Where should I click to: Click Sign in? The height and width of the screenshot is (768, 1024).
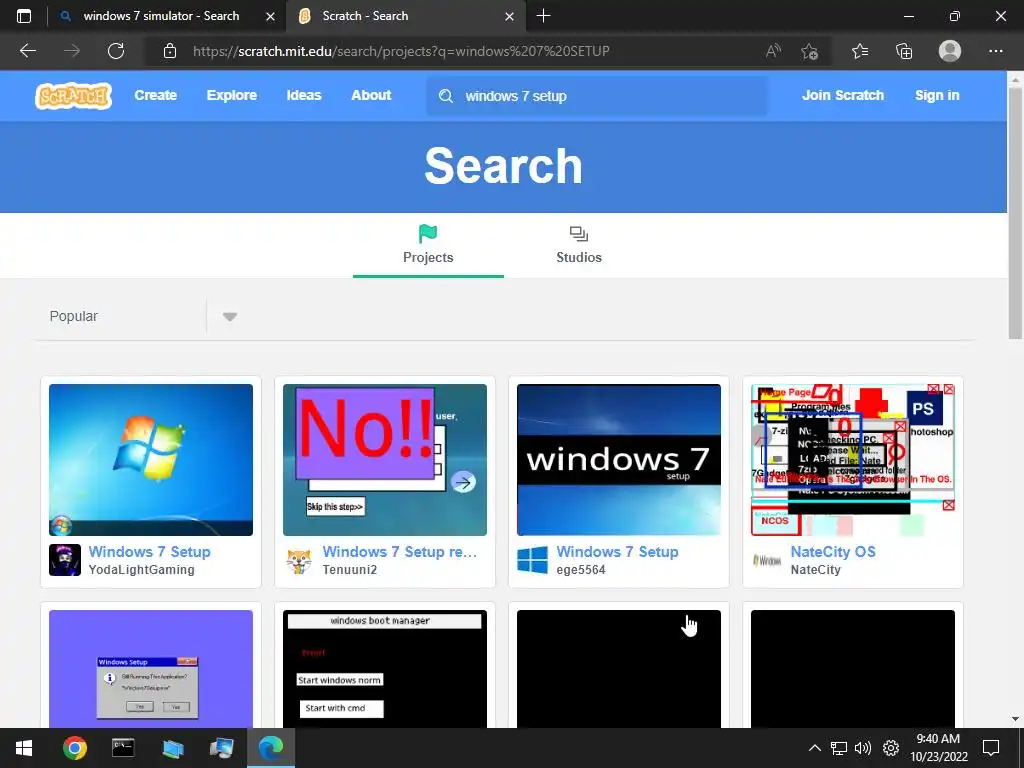point(937,95)
